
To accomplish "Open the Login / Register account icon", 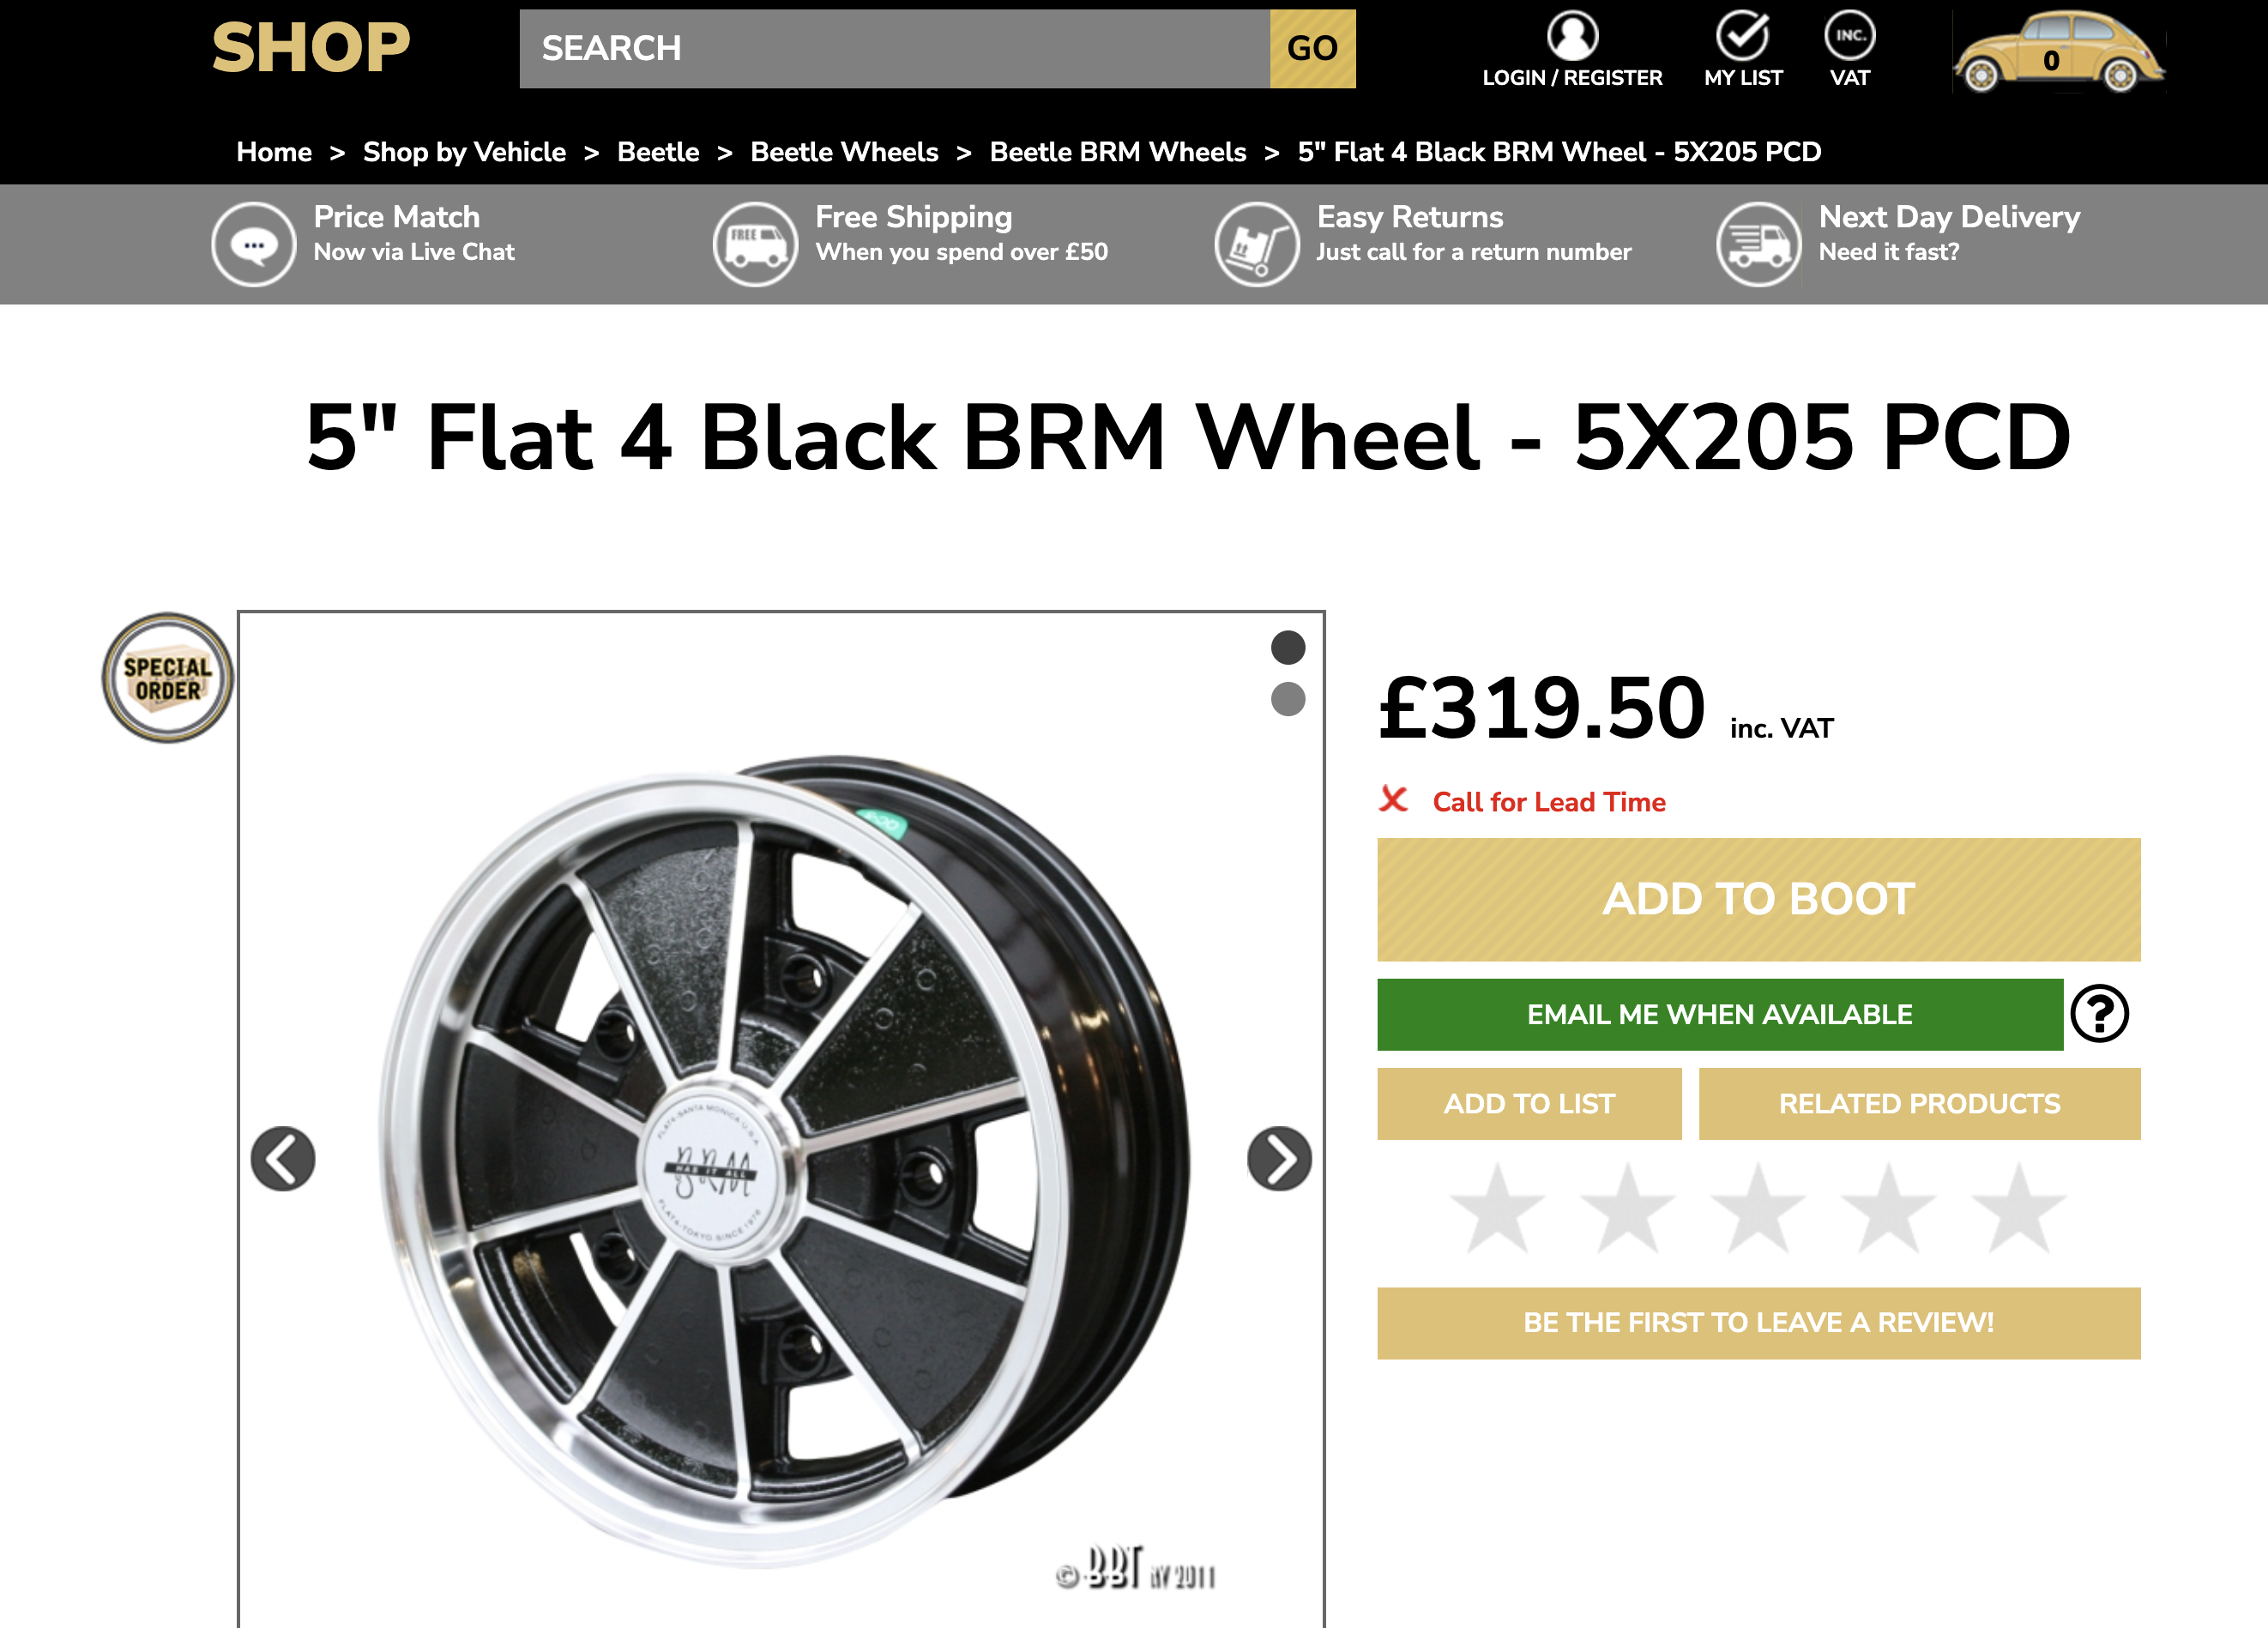I will 1572,37.
